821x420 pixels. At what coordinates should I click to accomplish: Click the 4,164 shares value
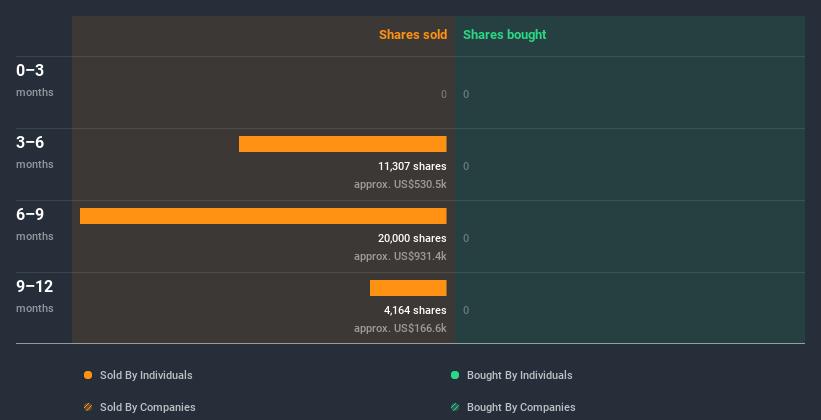[x=415, y=310]
